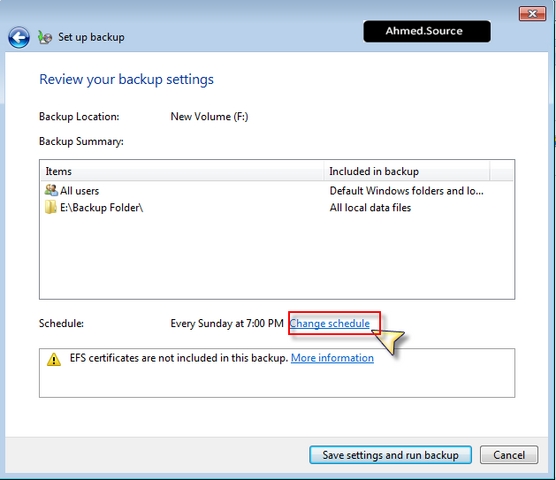Close the backup dialog window
Image resolution: width=556 pixels, height=480 pixels.
pyautogui.click(x=532, y=14)
